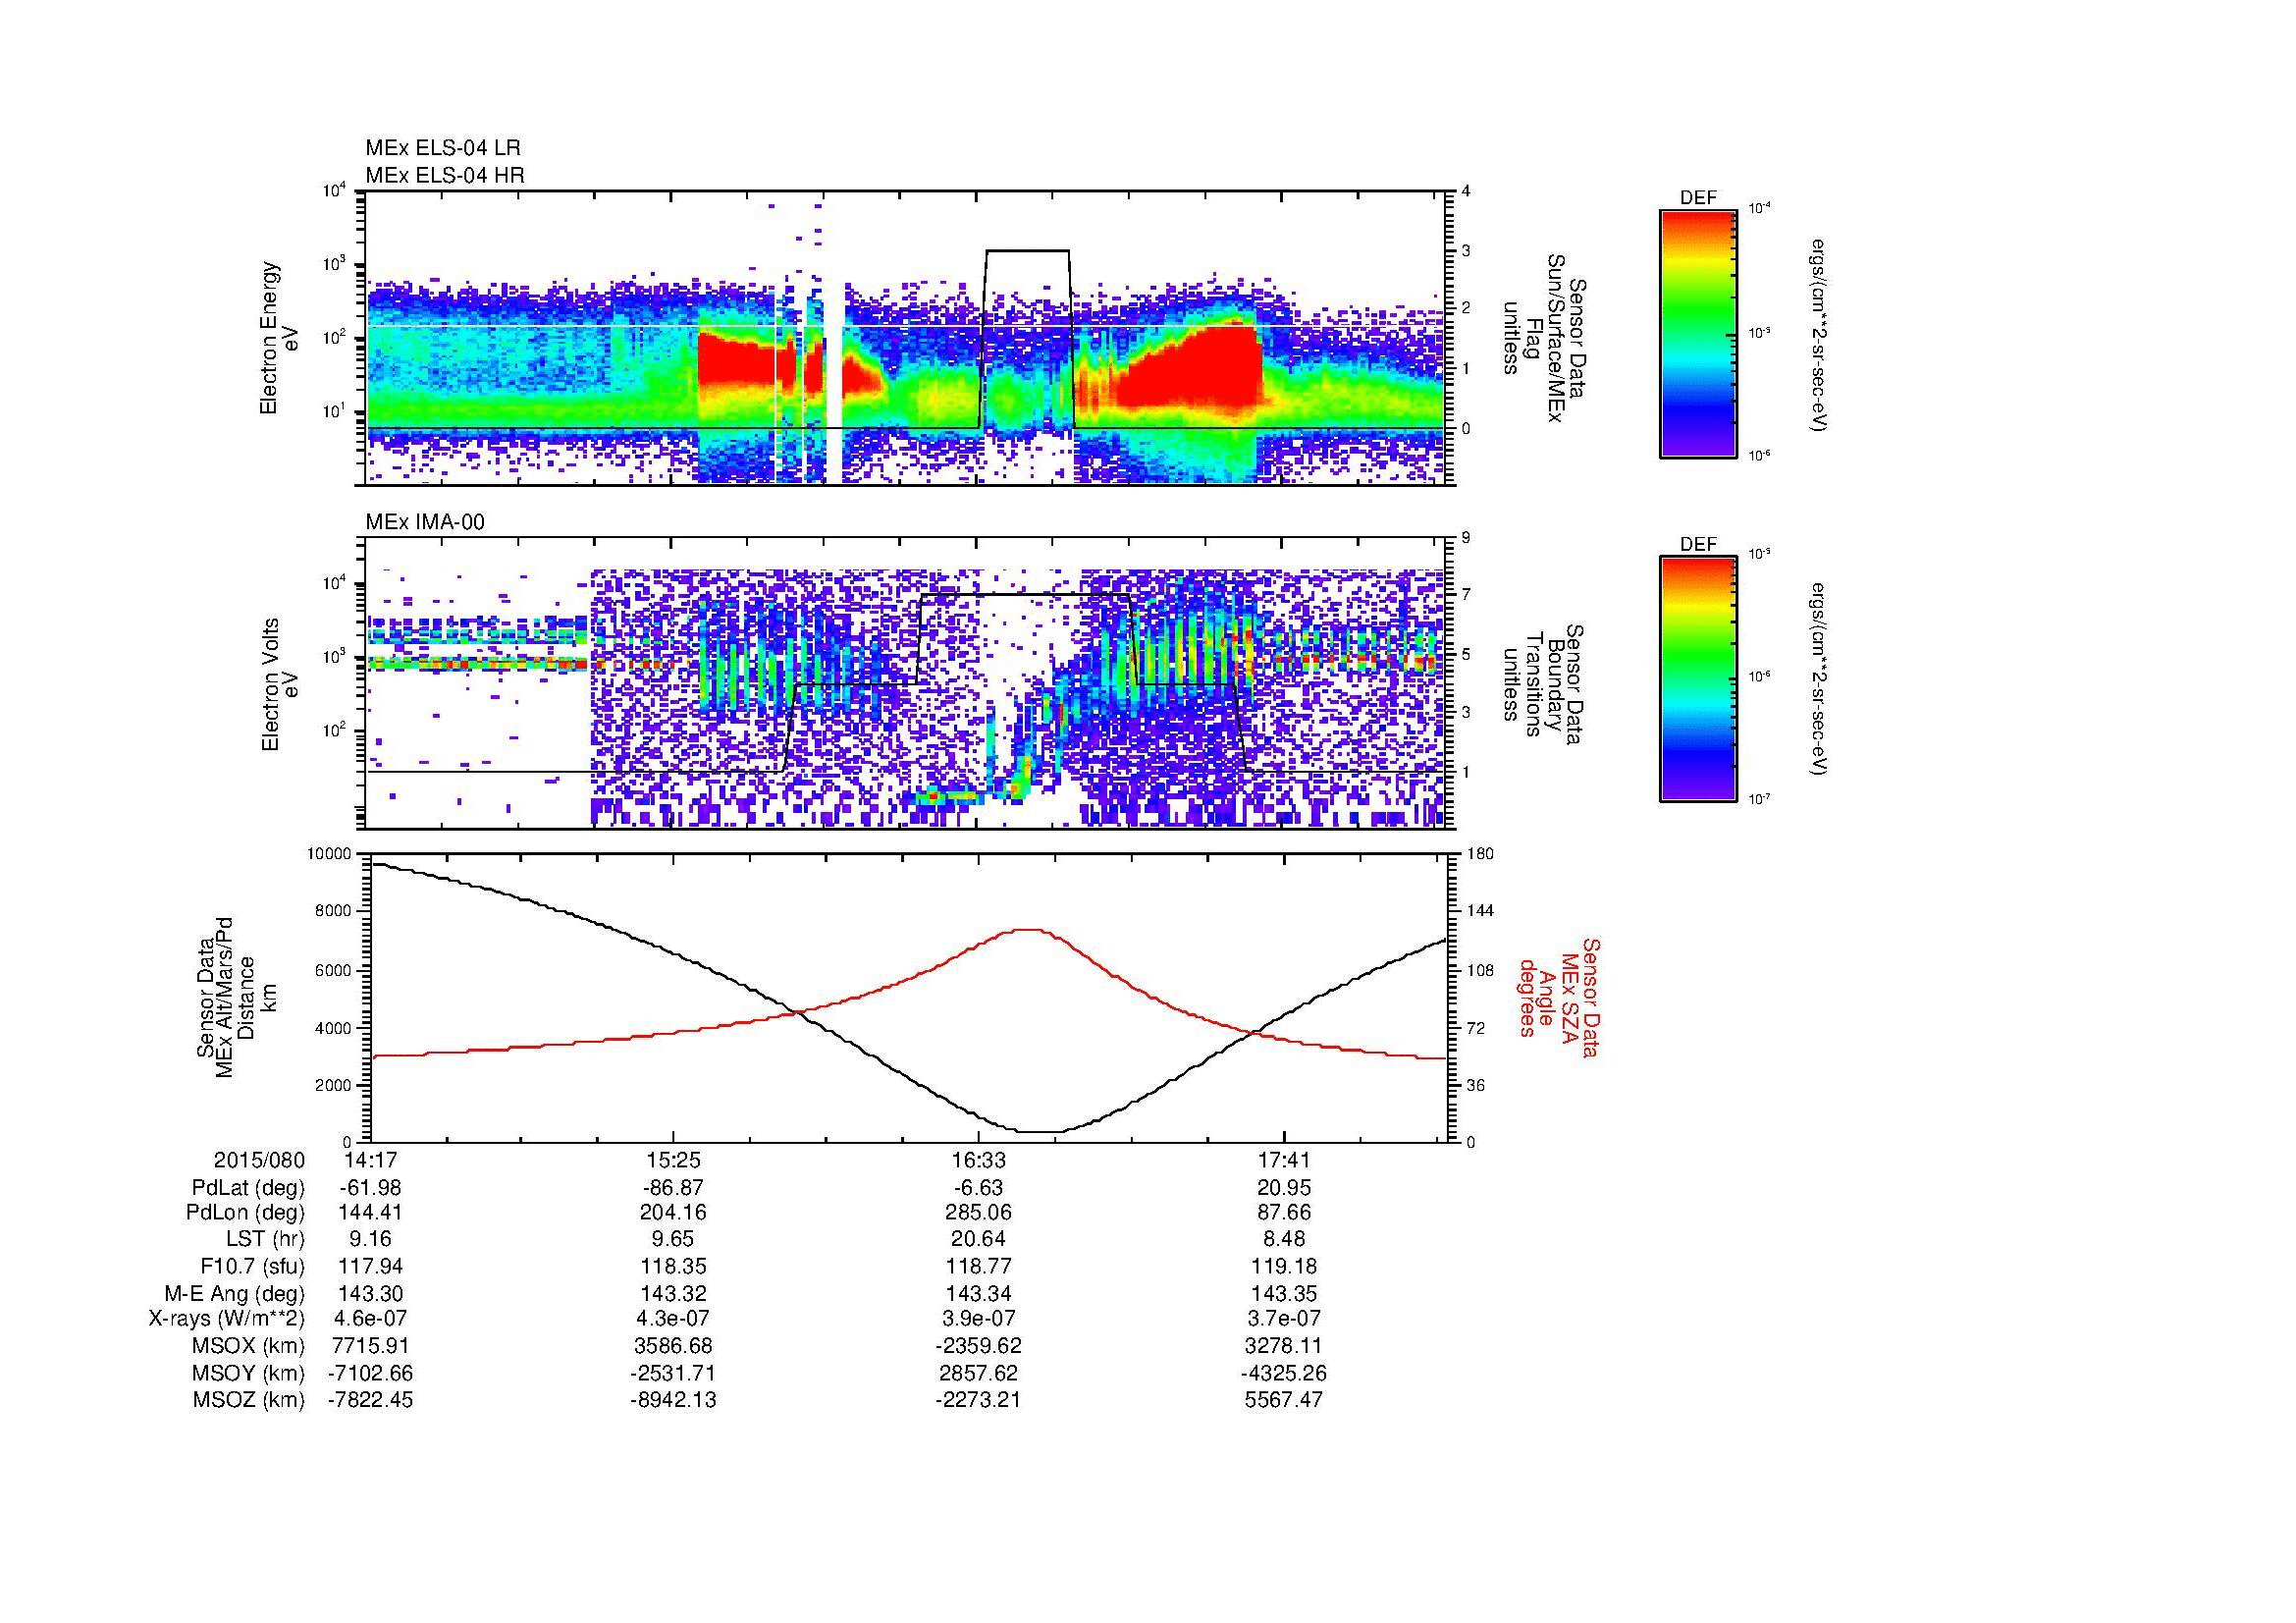The width and height of the screenshot is (2296, 1623).
Task: Click the LST value '9.16'
Action: pos(370,1240)
